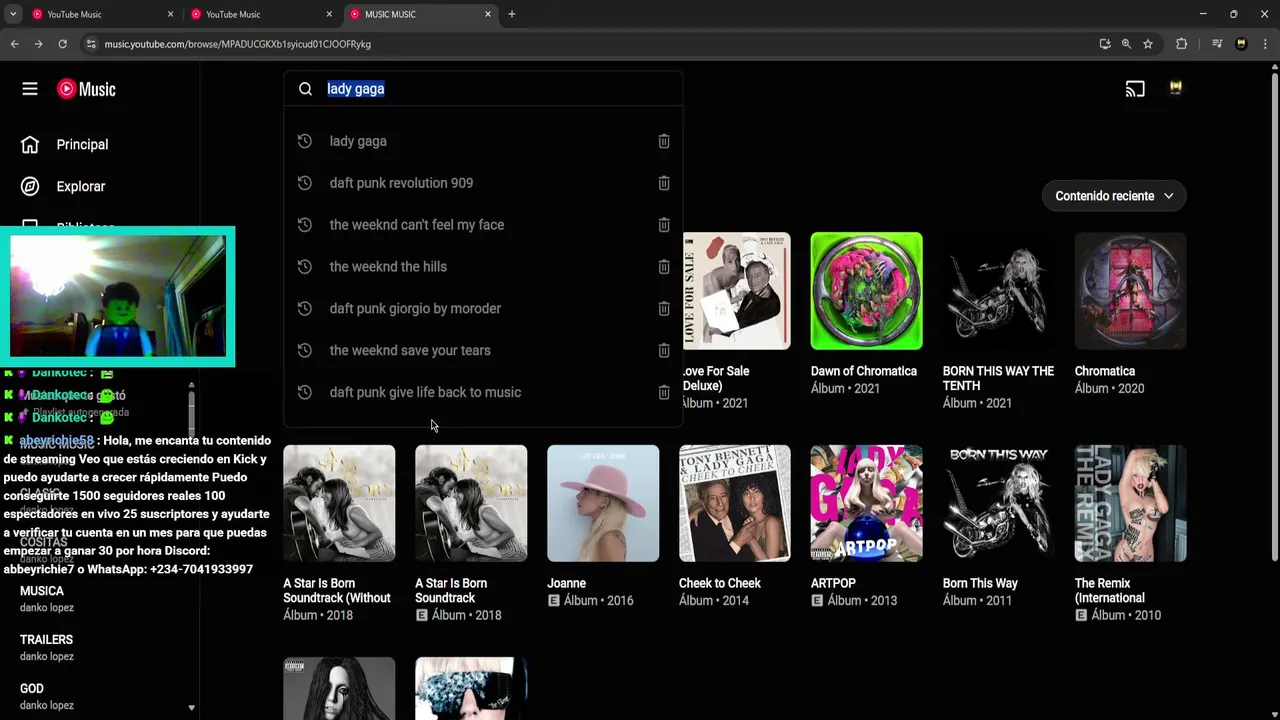Close the 'MUSIC MUSIC' tab
This screenshot has height=720, width=1280.
click(488, 14)
